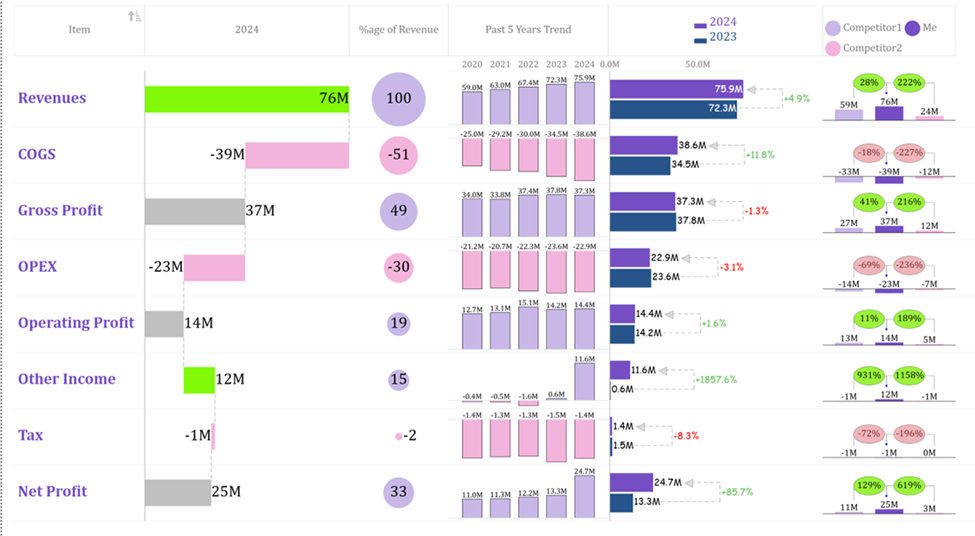Click the blue 2023 legend swatch
The image size is (975, 536).
click(x=700, y=38)
